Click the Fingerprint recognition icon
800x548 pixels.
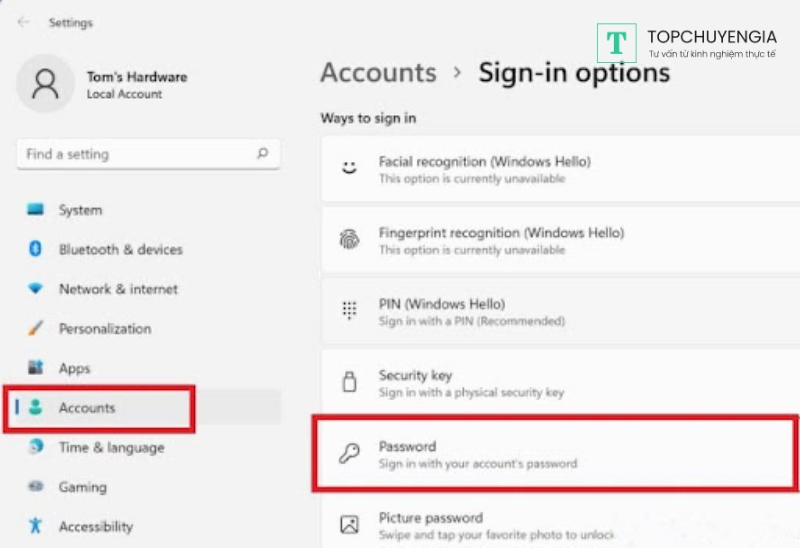point(349,240)
